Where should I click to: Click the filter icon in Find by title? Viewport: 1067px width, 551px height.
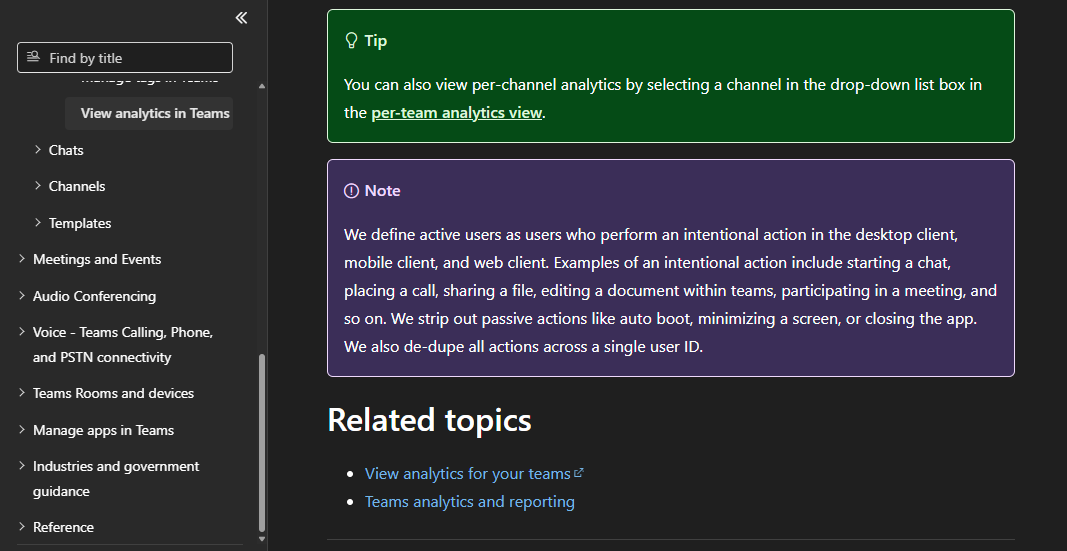pyautogui.click(x=33, y=57)
